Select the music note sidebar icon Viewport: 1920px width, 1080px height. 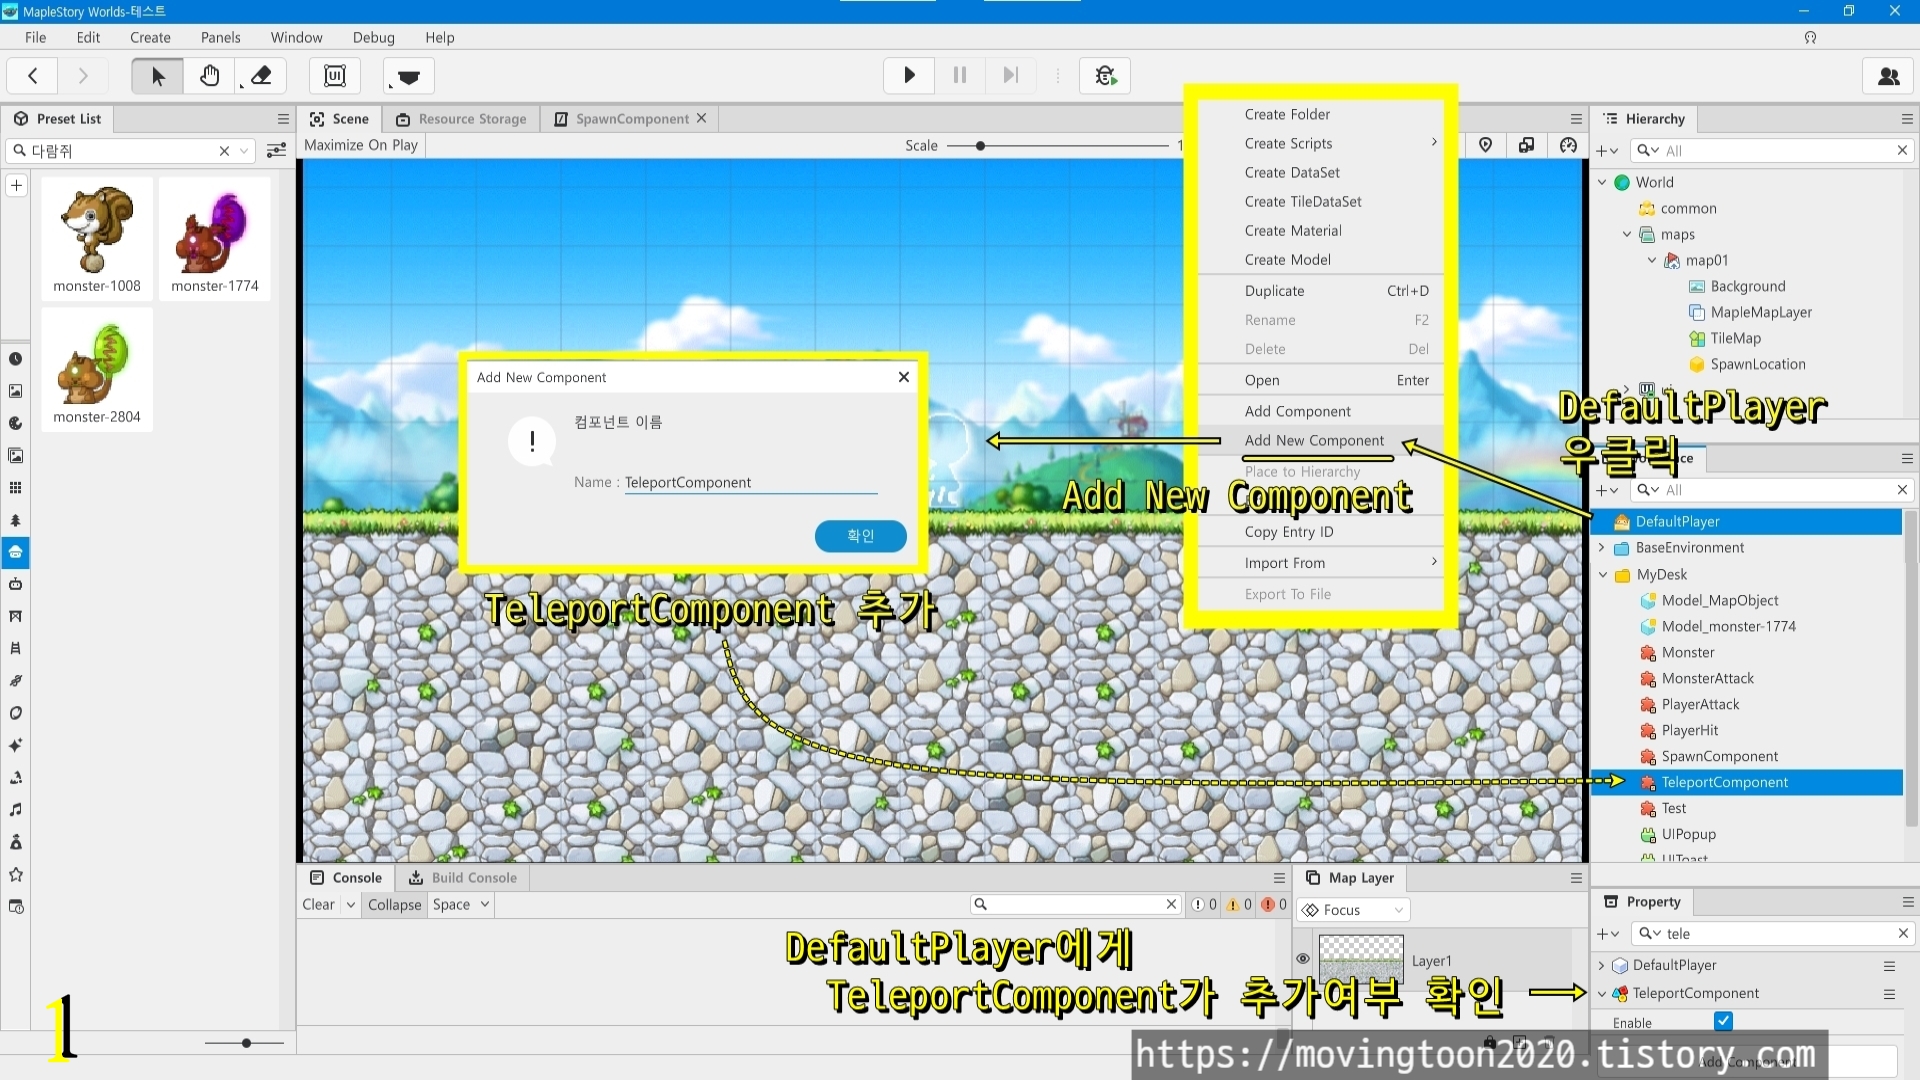click(x=15, y=810)
